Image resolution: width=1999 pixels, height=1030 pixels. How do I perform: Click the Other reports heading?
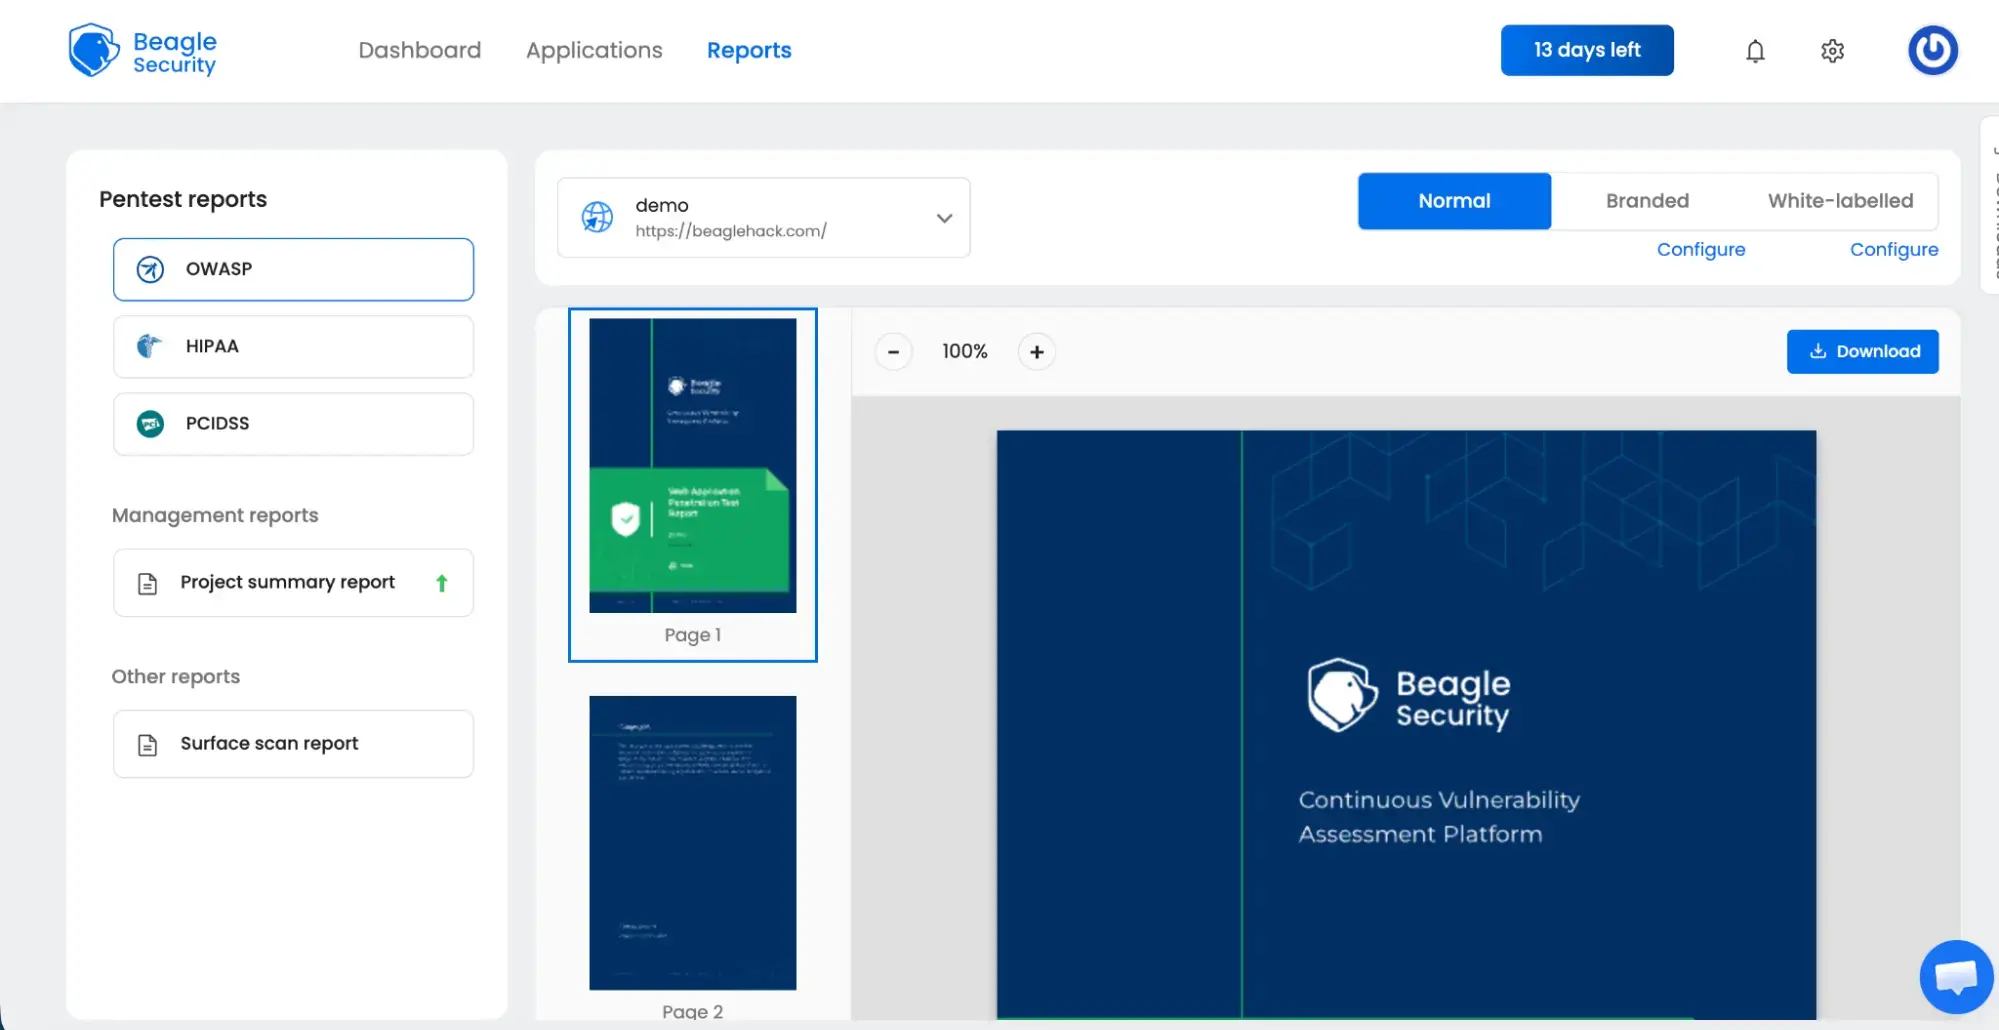pyautogui.click(x=176, y=677)
